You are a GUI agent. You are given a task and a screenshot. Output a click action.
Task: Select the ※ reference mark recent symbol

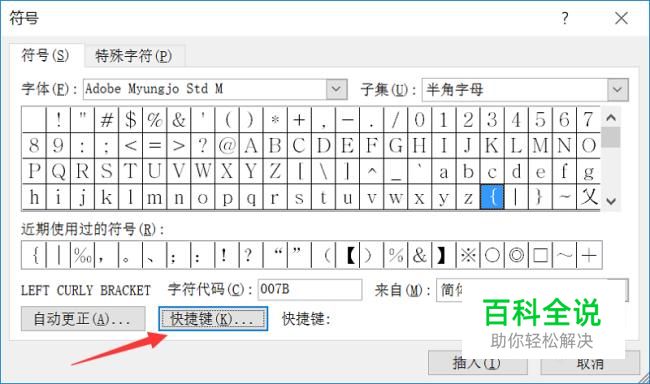coord(468,255)
